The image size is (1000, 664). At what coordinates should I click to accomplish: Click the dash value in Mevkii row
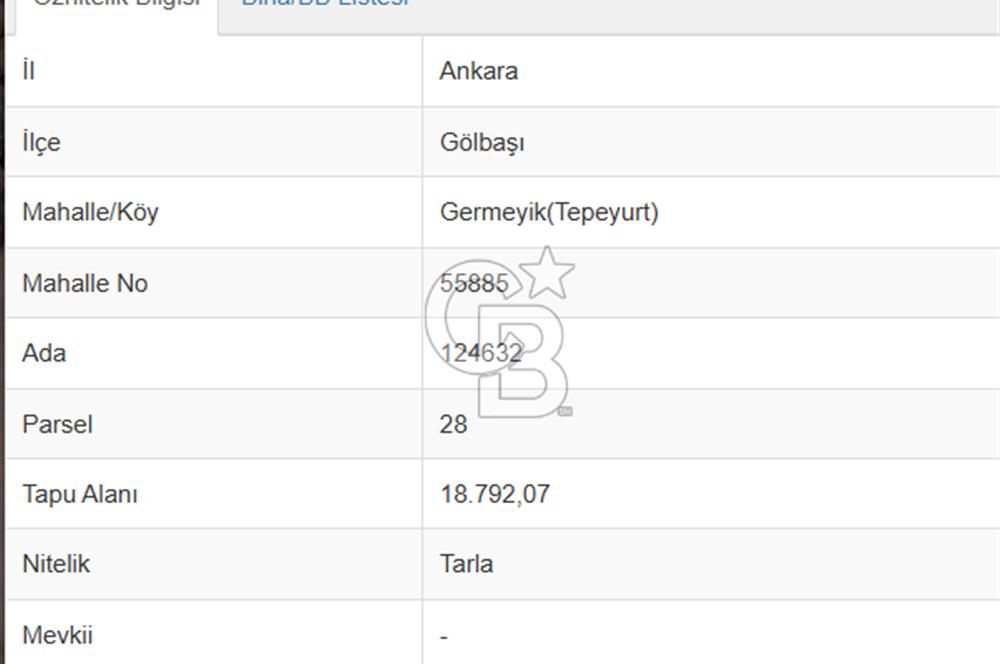point(444,637)
